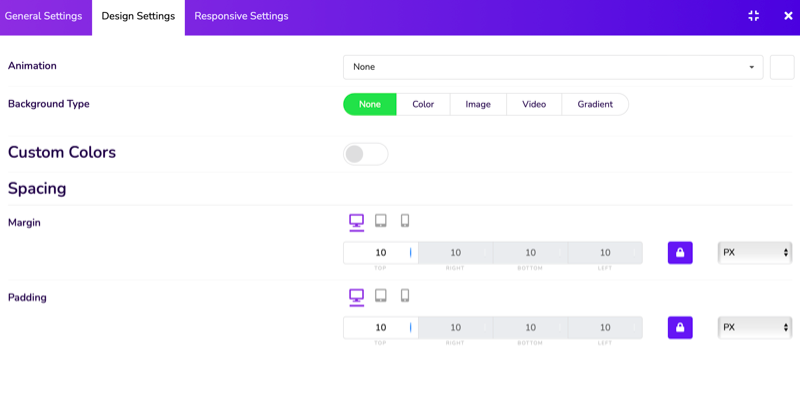
Task: Click the Padding right value field
Action: tap(456, 328)
